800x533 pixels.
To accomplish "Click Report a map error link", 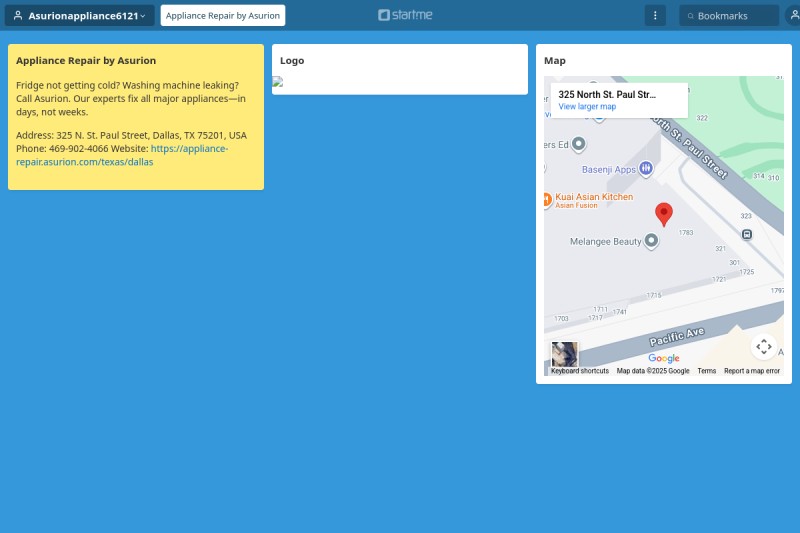I will [752, 371].
